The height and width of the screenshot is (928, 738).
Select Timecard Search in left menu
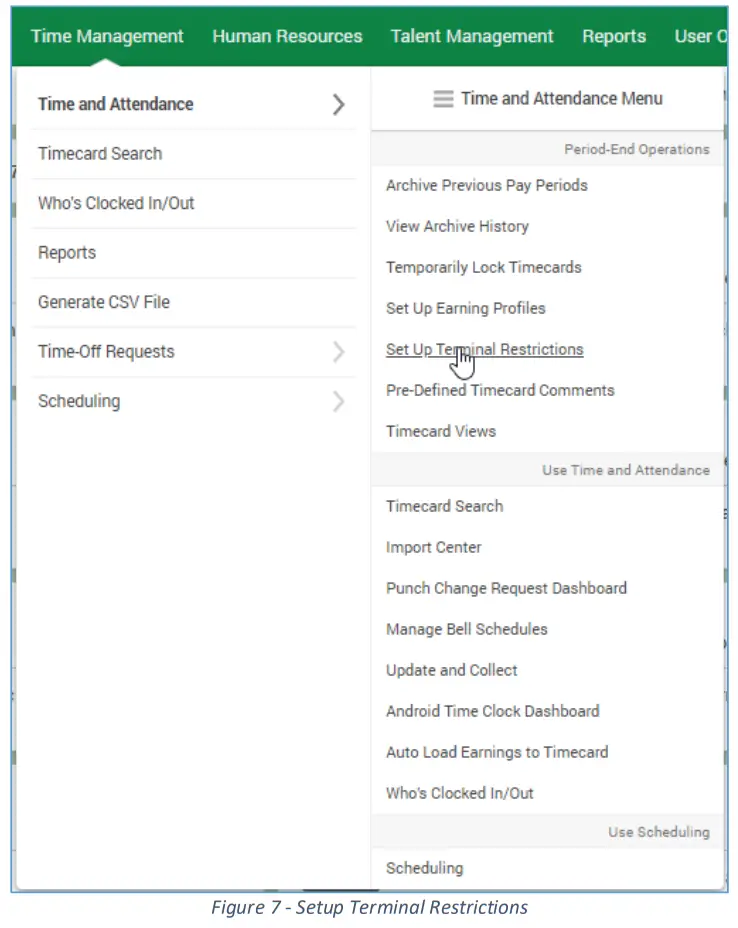coord(100,154)
